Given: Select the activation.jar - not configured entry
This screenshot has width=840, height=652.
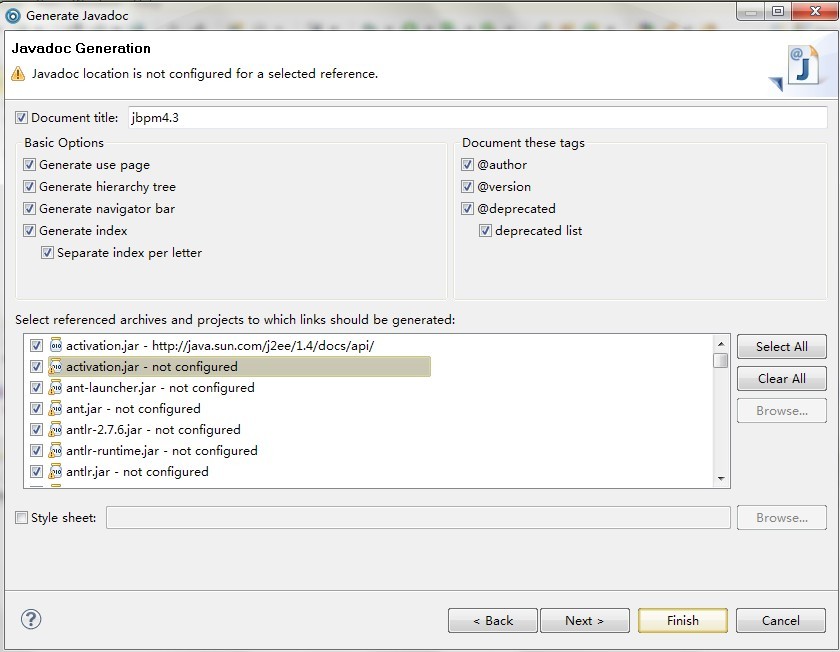Looking at the screenshot, I should coord(152,367).
